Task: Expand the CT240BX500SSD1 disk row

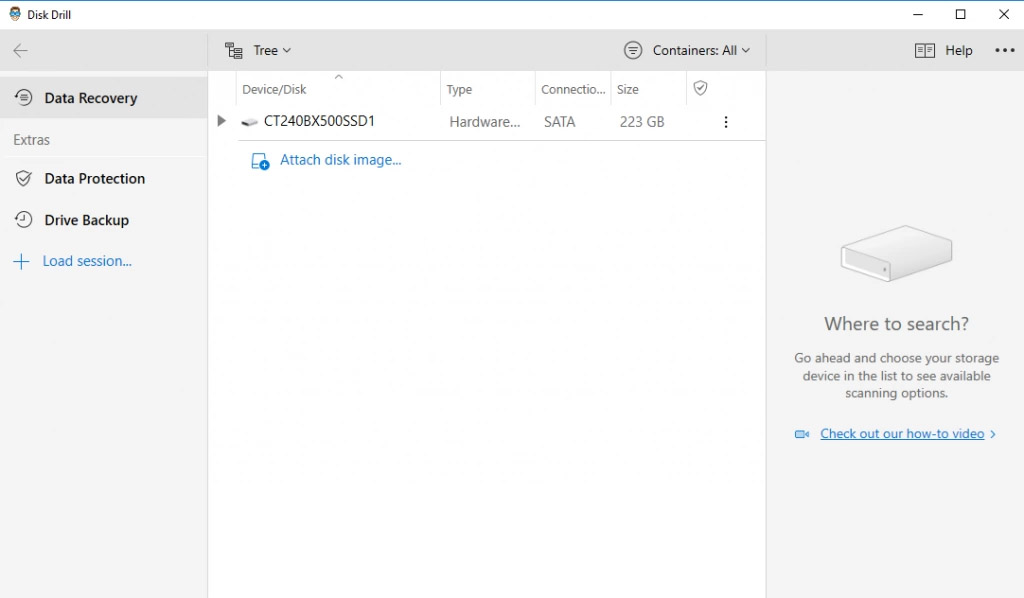Action: pyautogui.click(x=221, y=121)
